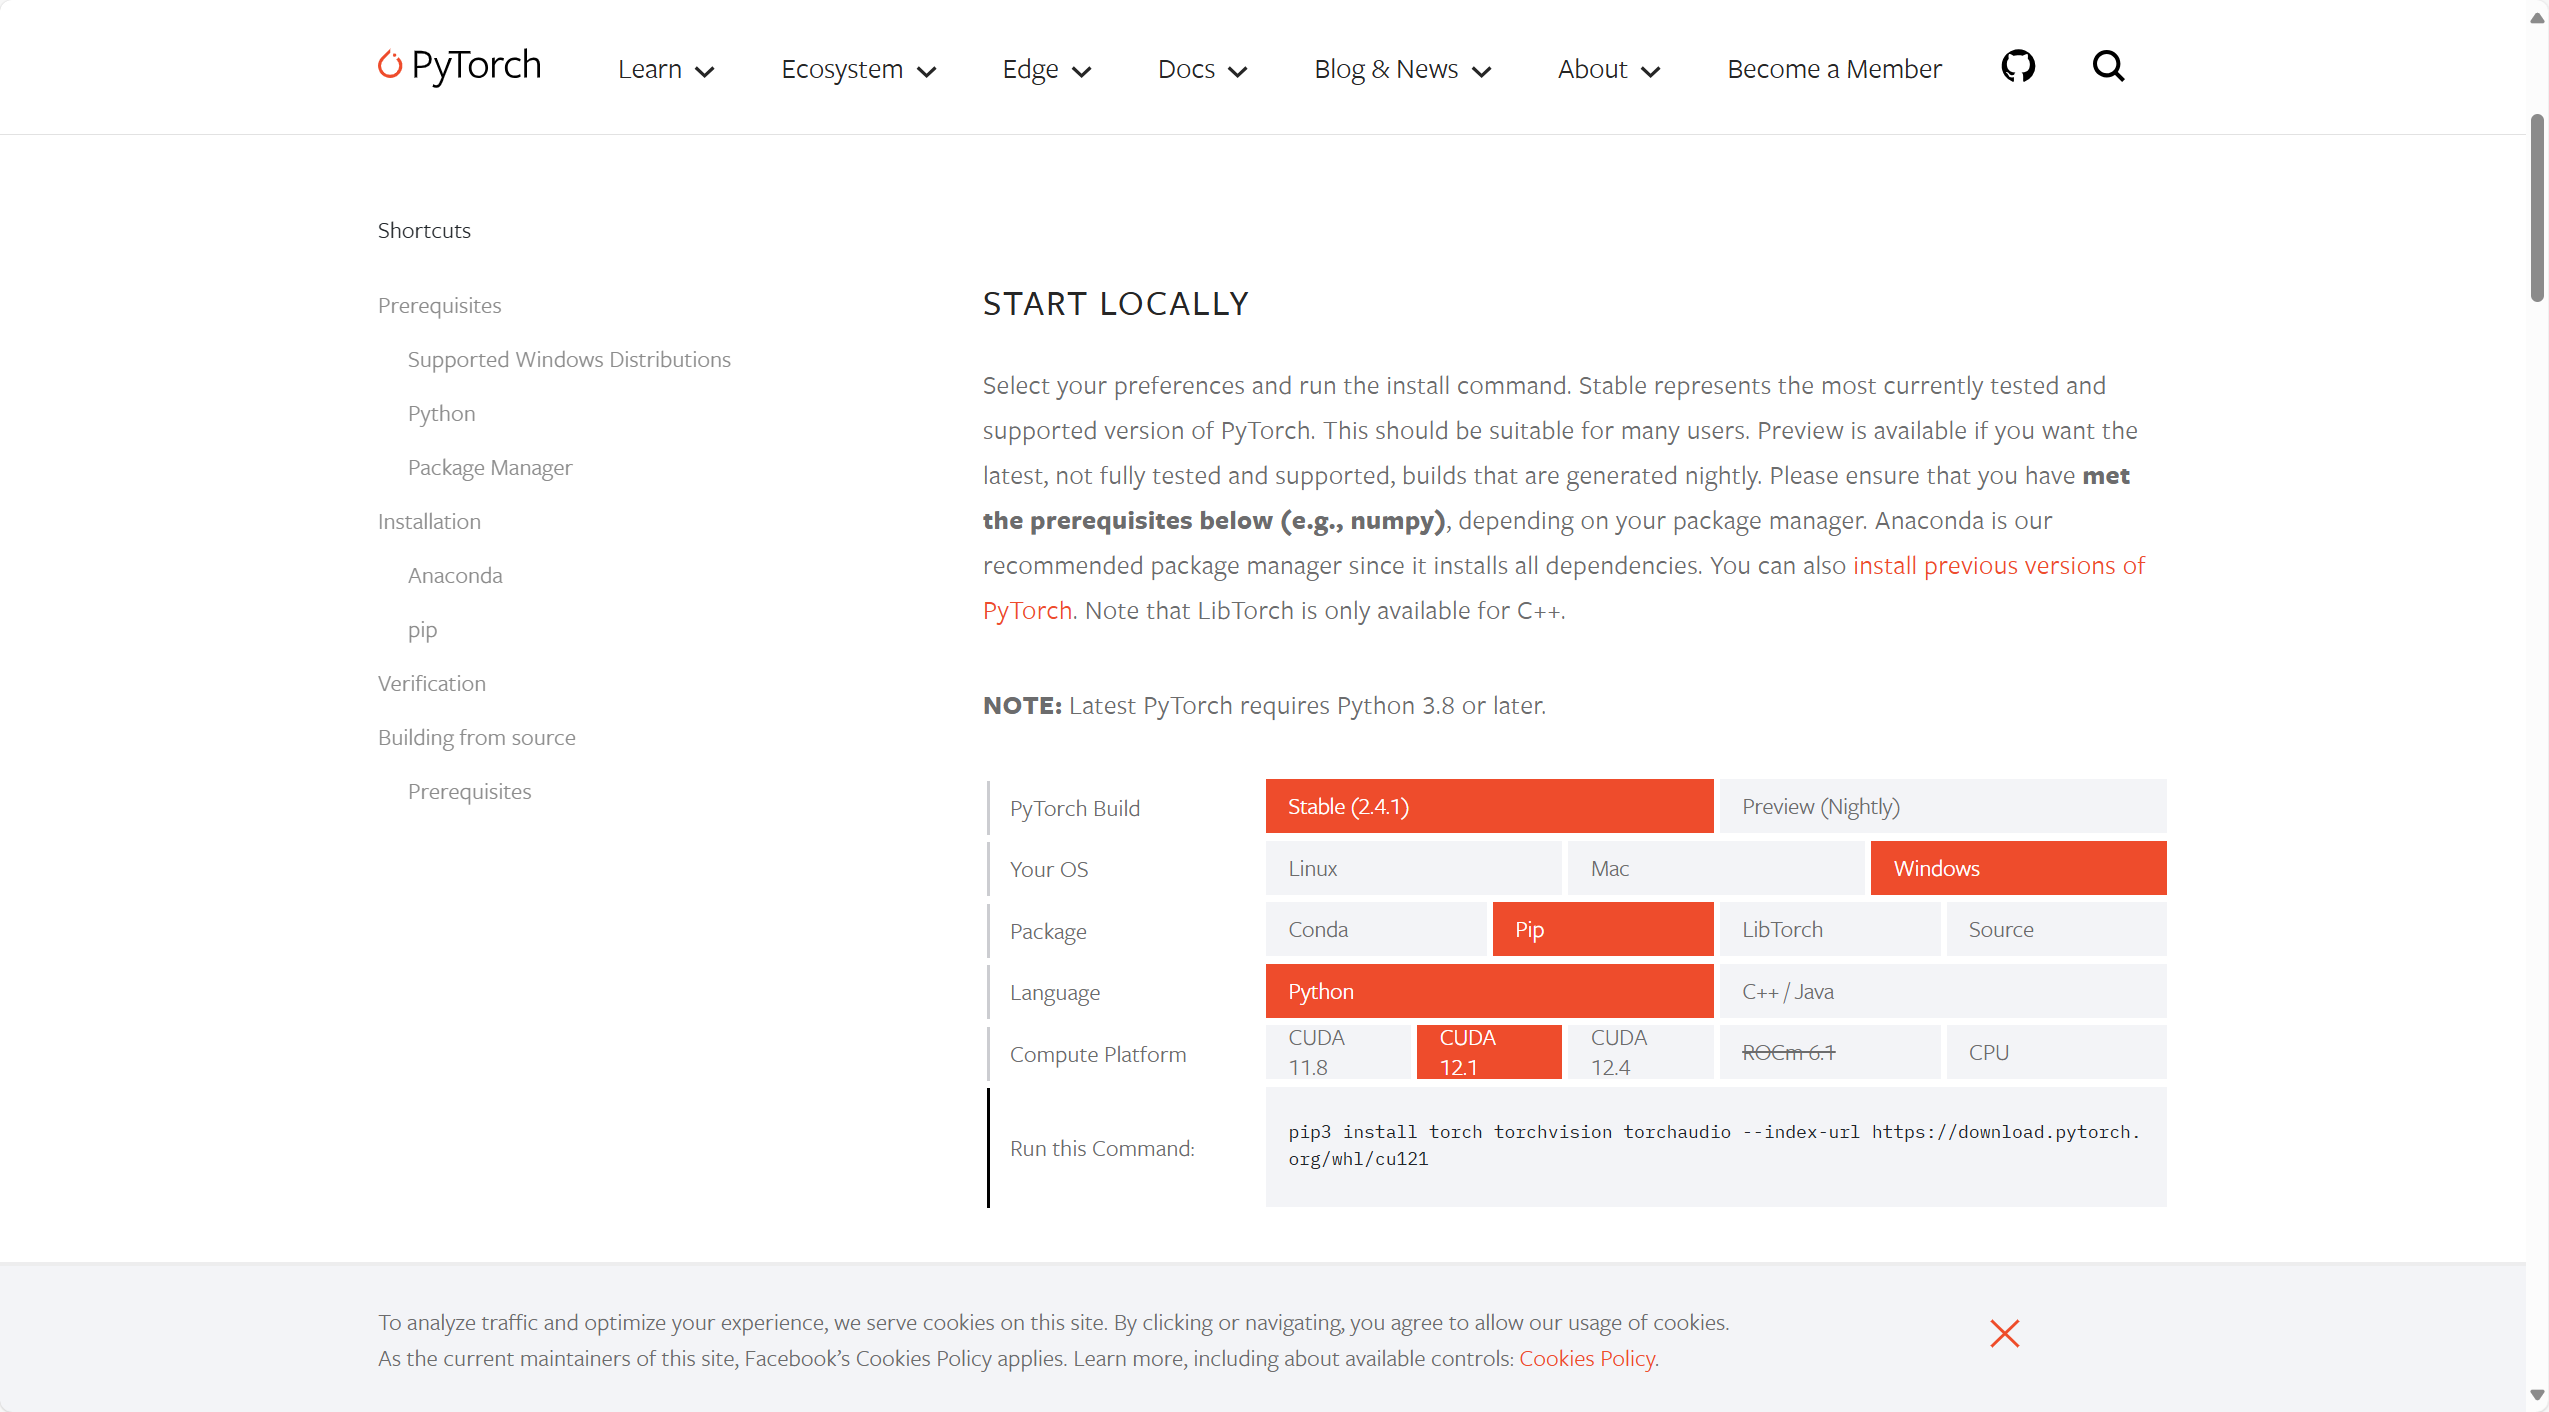Expand the Learn dropdown menu
Screen dimensions: 2549x1412
[665, 69]
